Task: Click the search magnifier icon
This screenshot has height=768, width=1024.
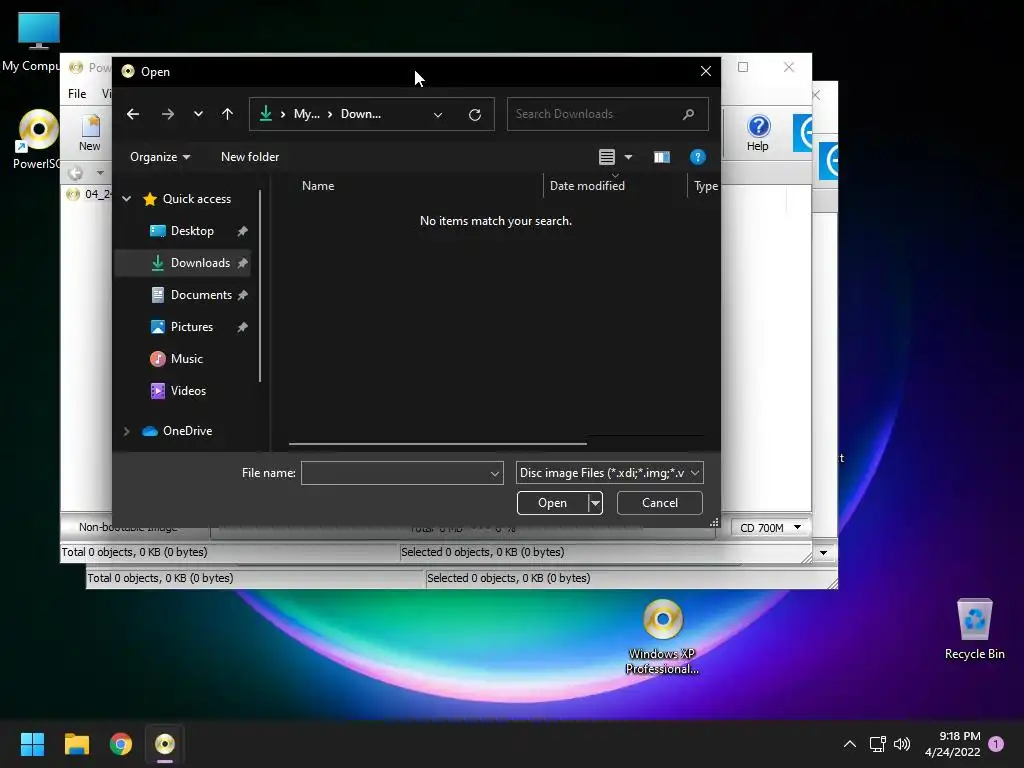Action: click(688, 114)
